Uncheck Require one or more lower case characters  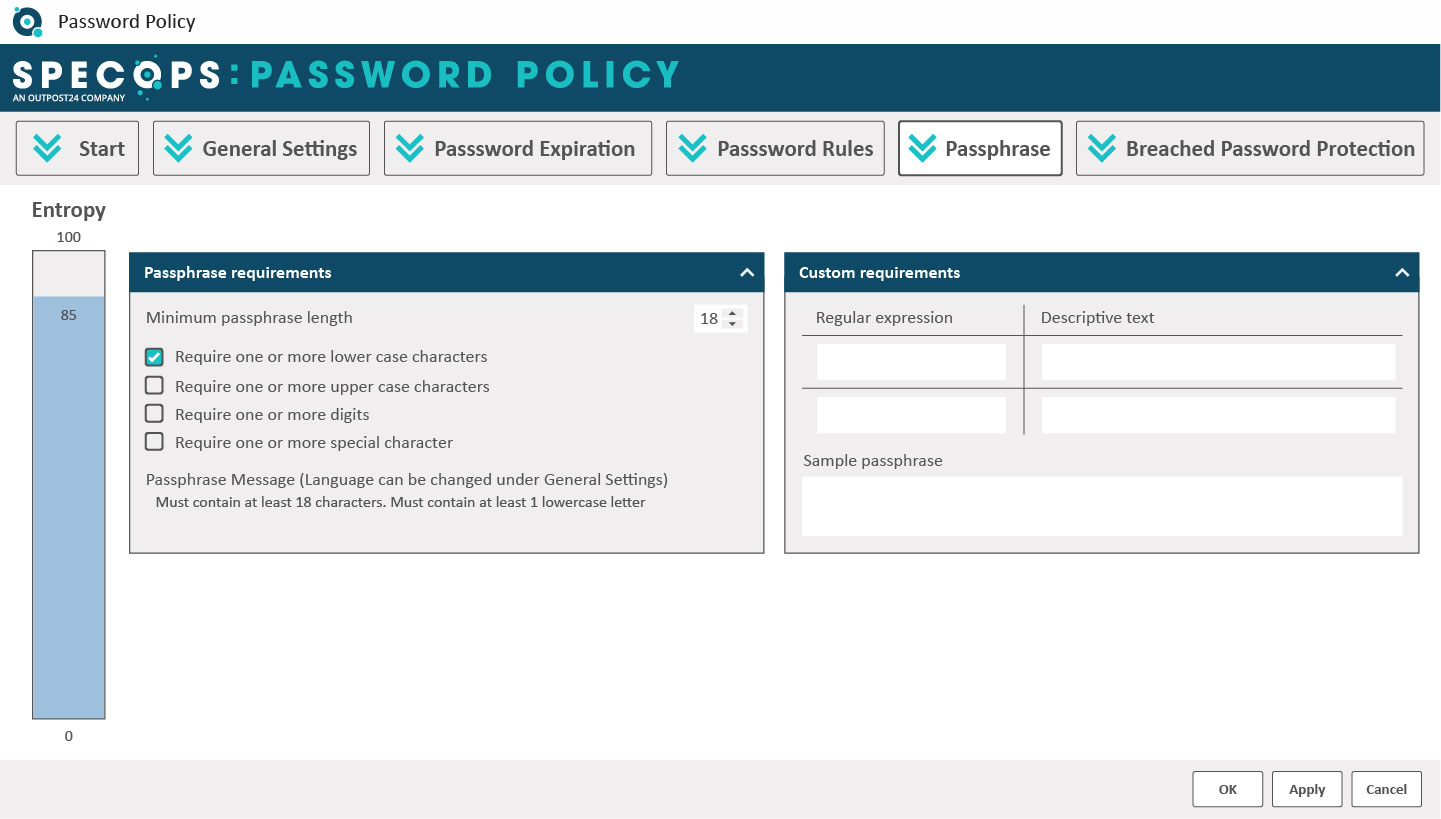154,357
